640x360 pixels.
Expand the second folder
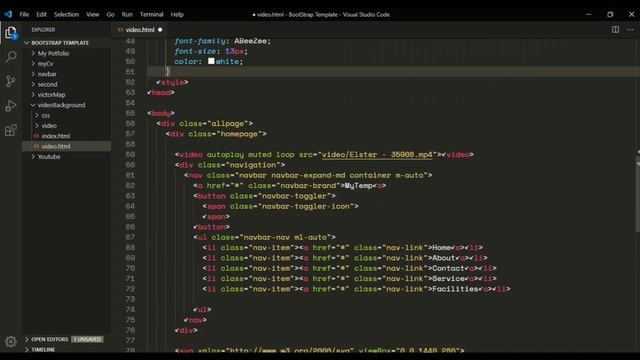coord(47,84)
